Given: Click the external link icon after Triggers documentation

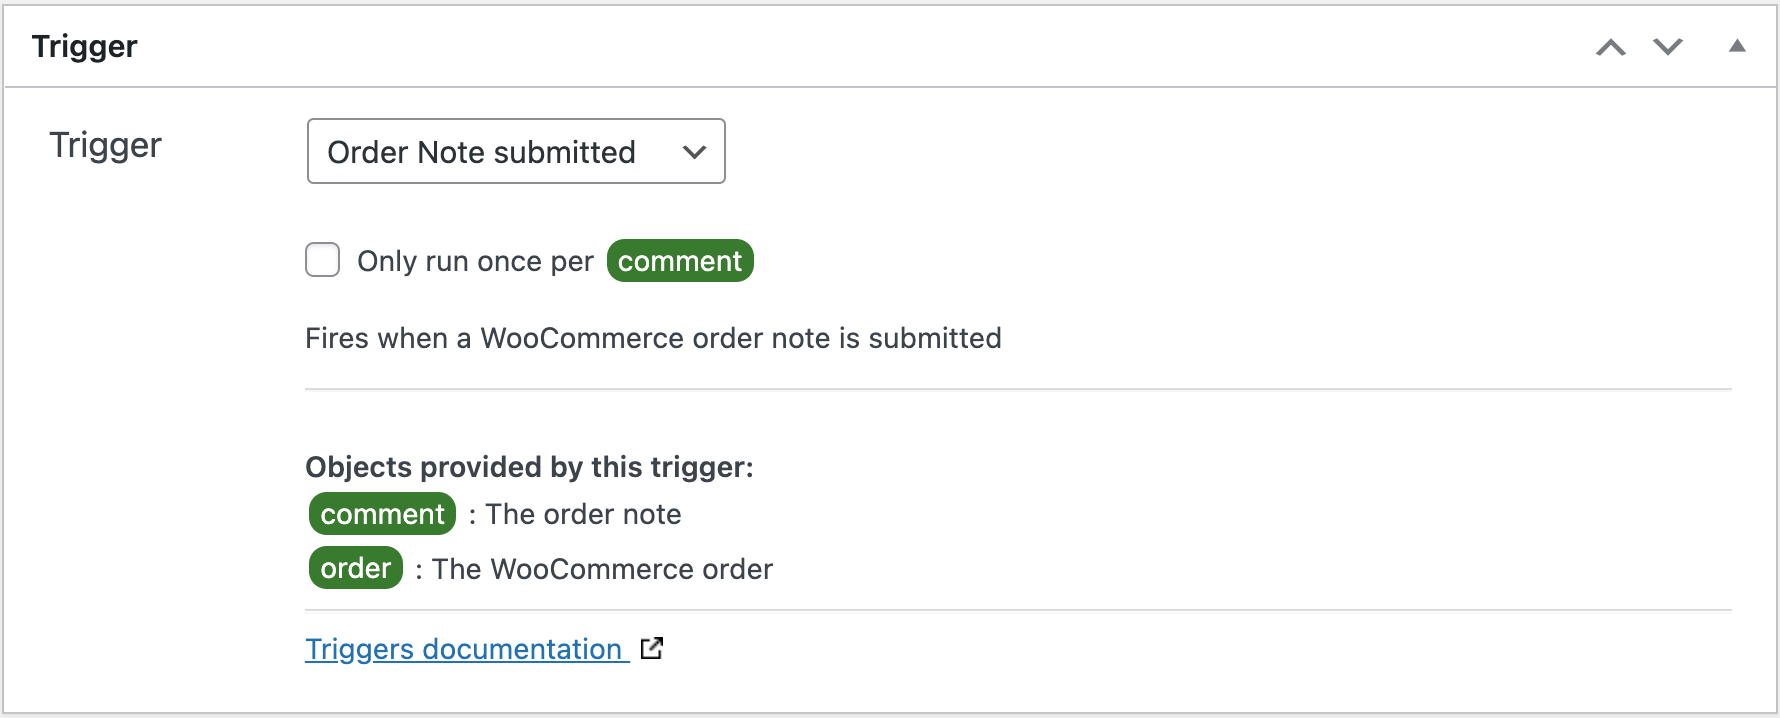Looking at the screenshot, I should click(x=652, y=648).
